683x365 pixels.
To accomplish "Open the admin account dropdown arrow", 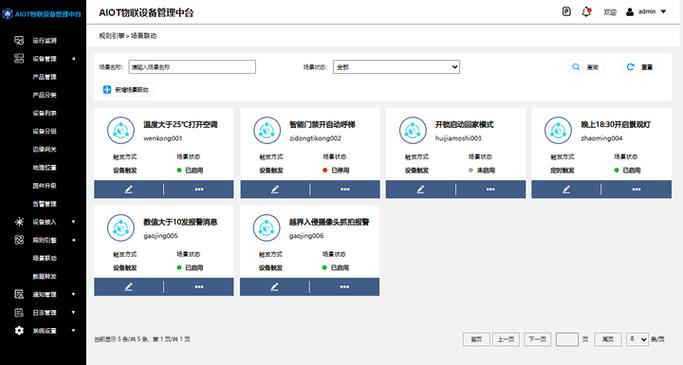I will (x=663, y=12).
